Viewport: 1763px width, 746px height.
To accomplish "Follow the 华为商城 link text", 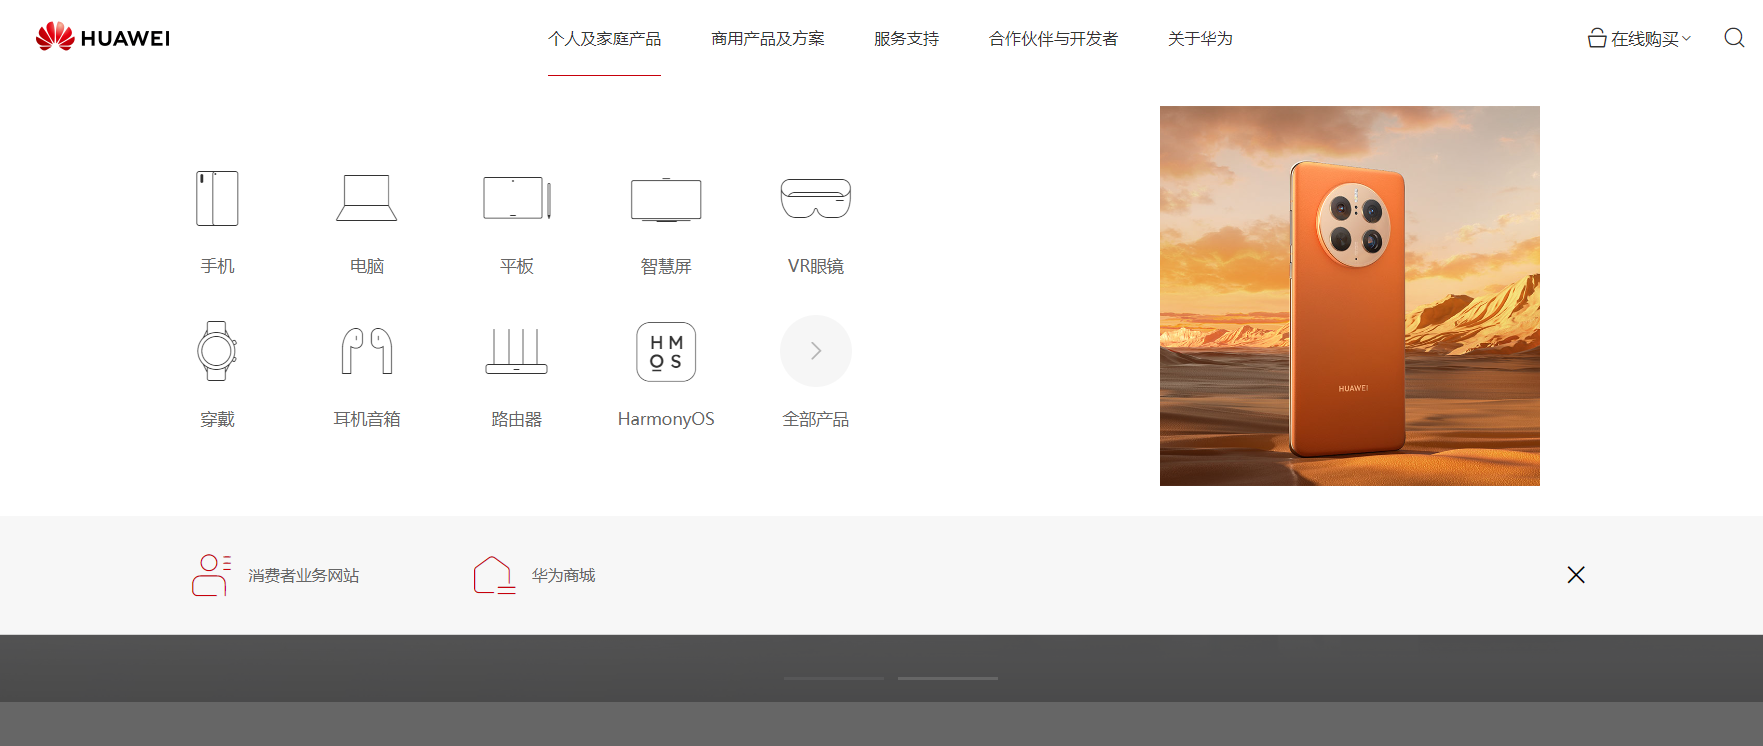I will (563, 575).
